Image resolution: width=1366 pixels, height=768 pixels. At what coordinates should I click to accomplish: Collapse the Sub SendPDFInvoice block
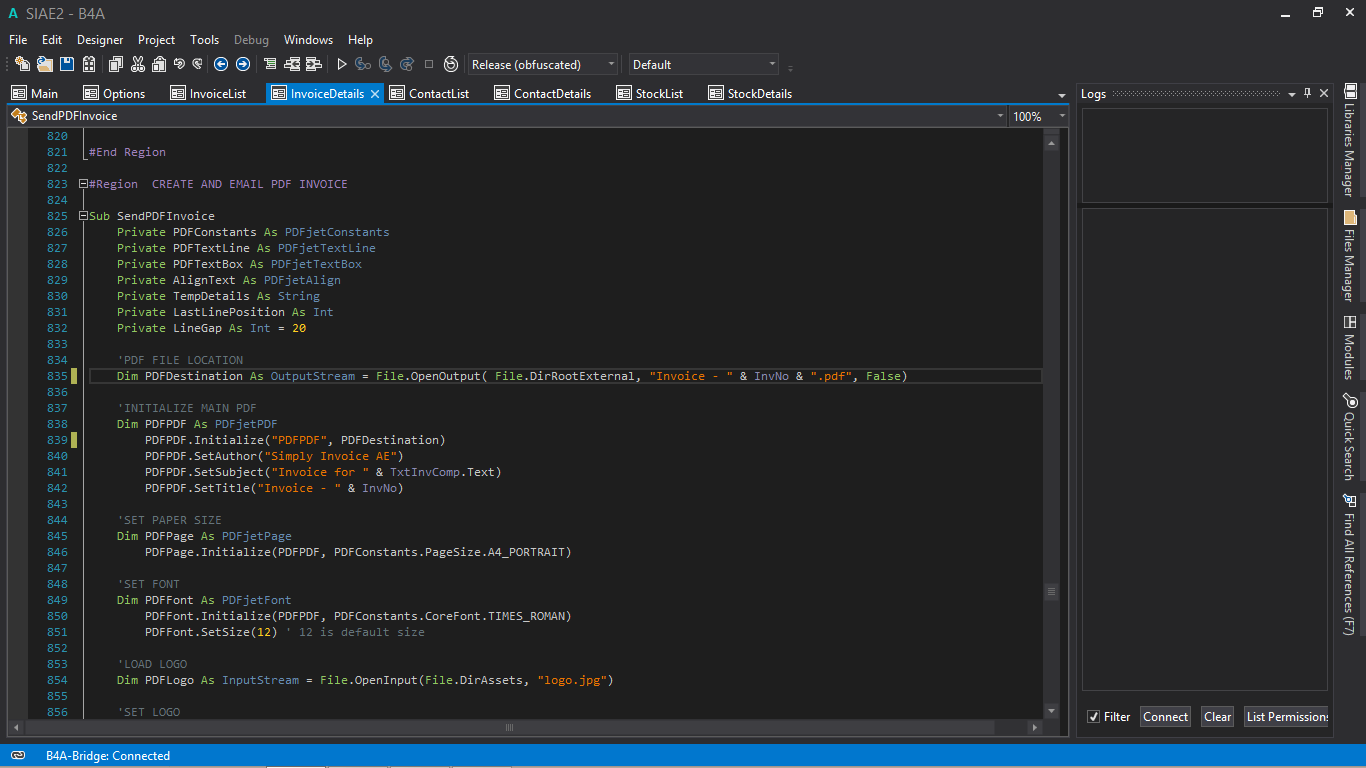83,216
